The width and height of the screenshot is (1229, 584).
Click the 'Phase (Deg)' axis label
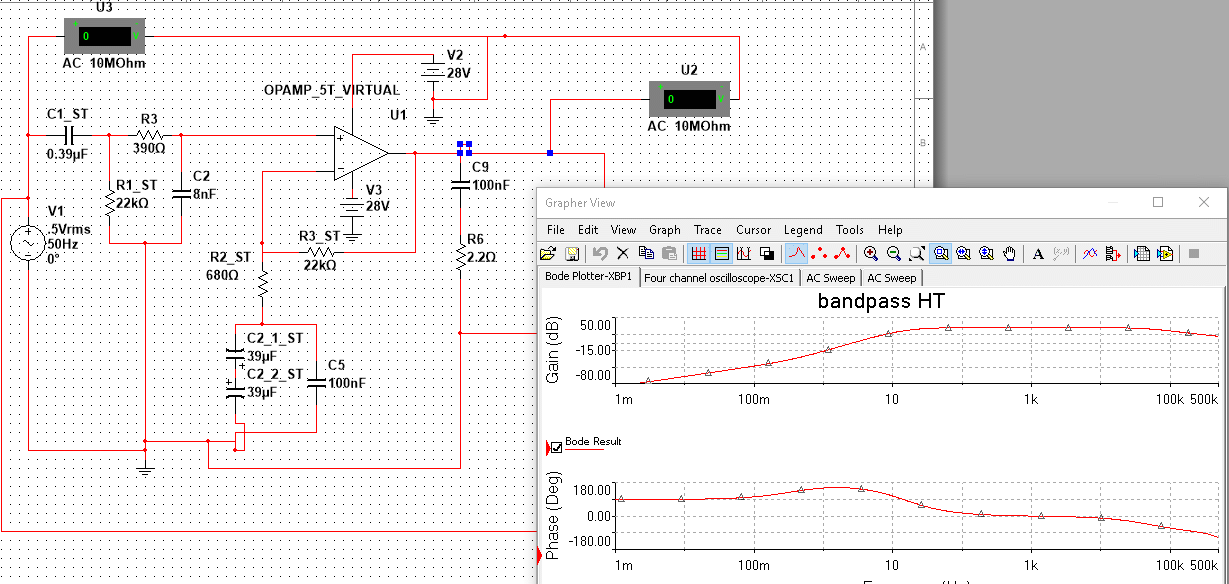point(552,515)
